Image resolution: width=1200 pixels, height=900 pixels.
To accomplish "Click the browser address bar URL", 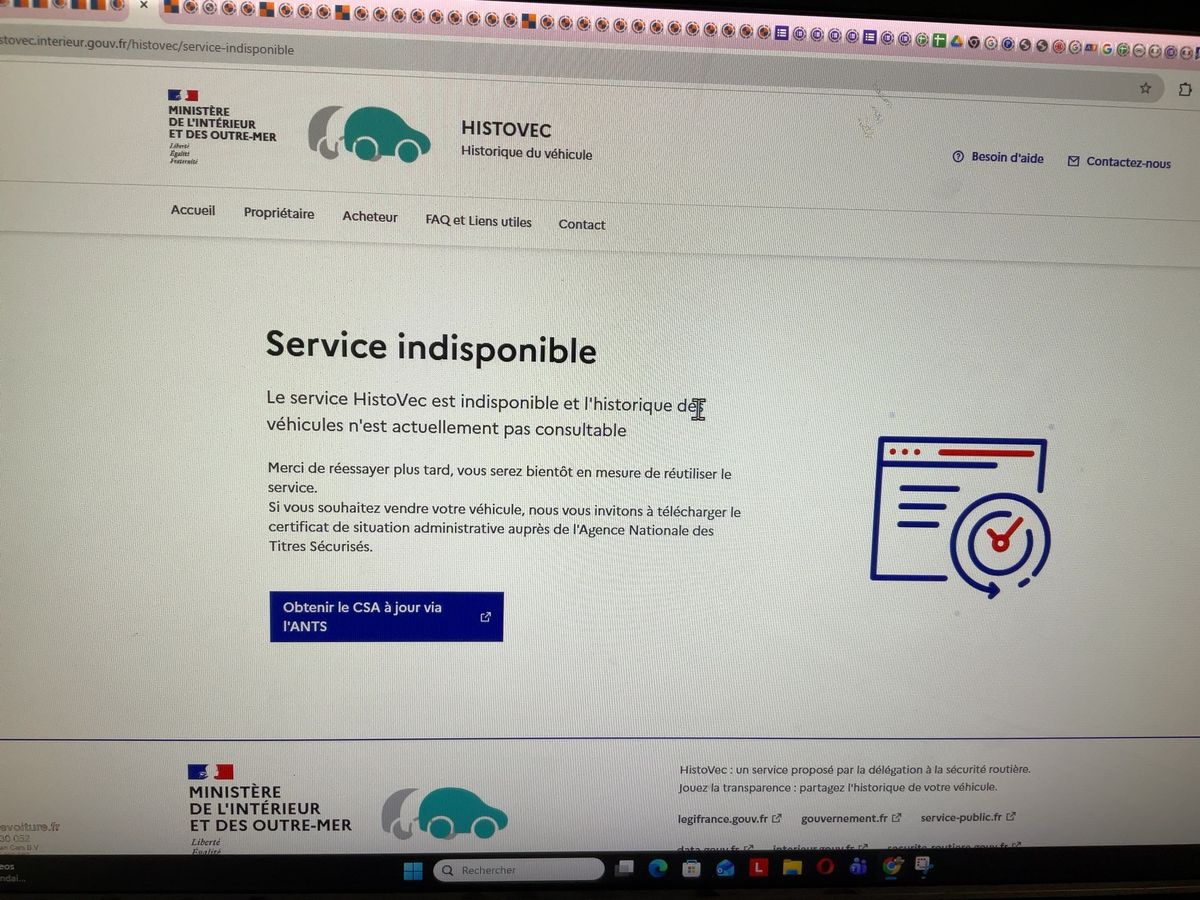I will (147, 46).
